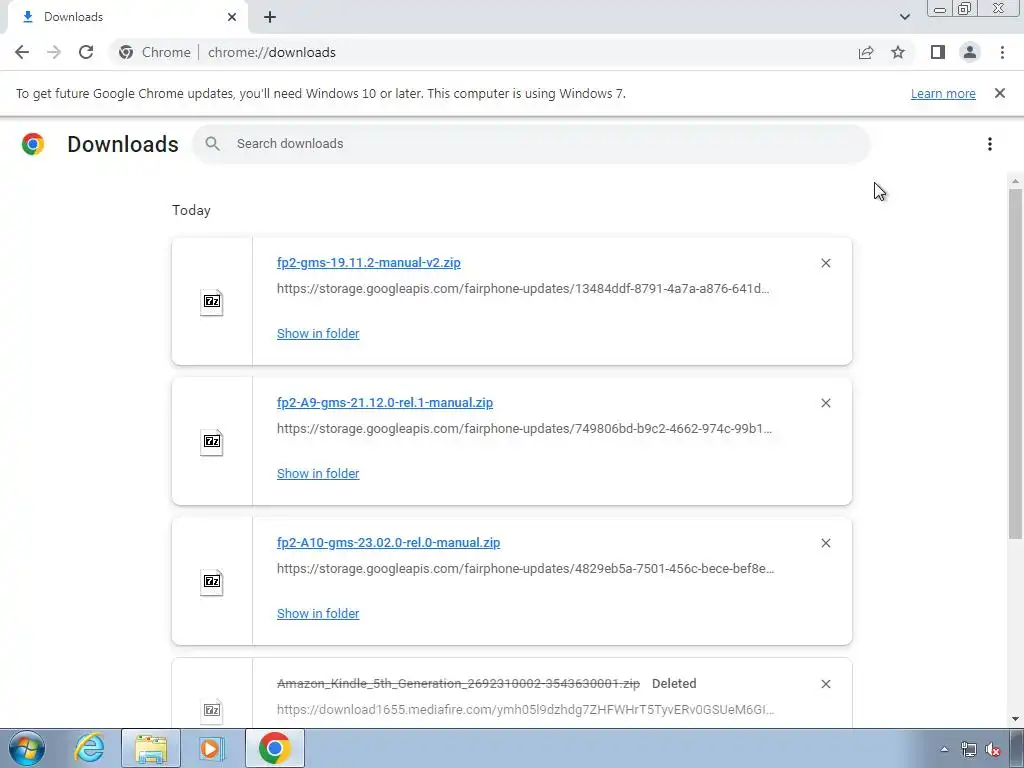Click the 7z file icon for fp2-gms-19.11.2
The width and height of the screenshot is (1024, 768).
(212, 302)
